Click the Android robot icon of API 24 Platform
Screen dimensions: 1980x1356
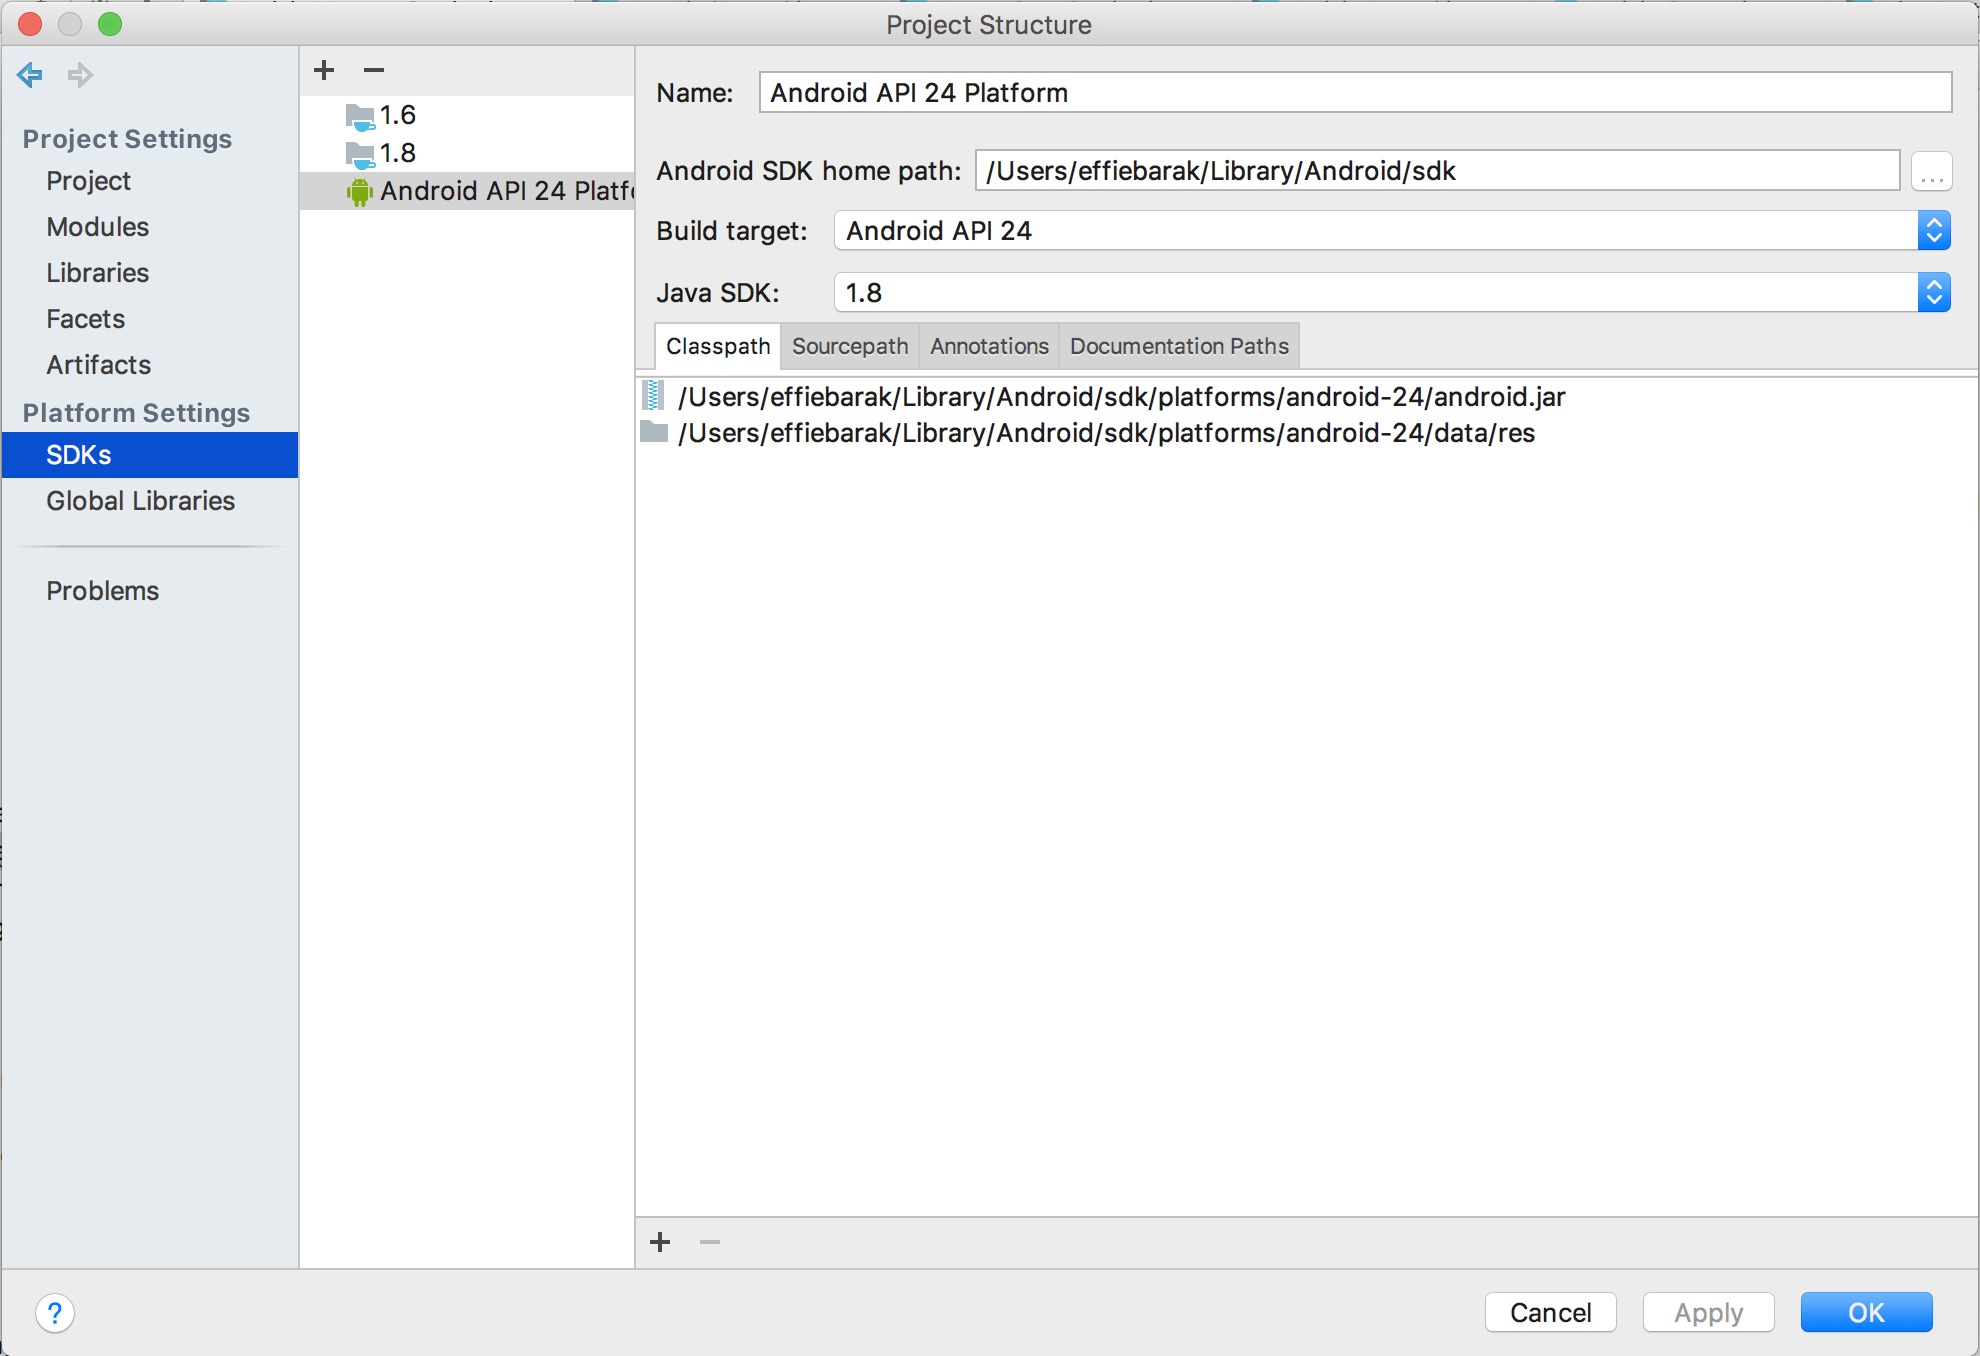coord(360,192)
